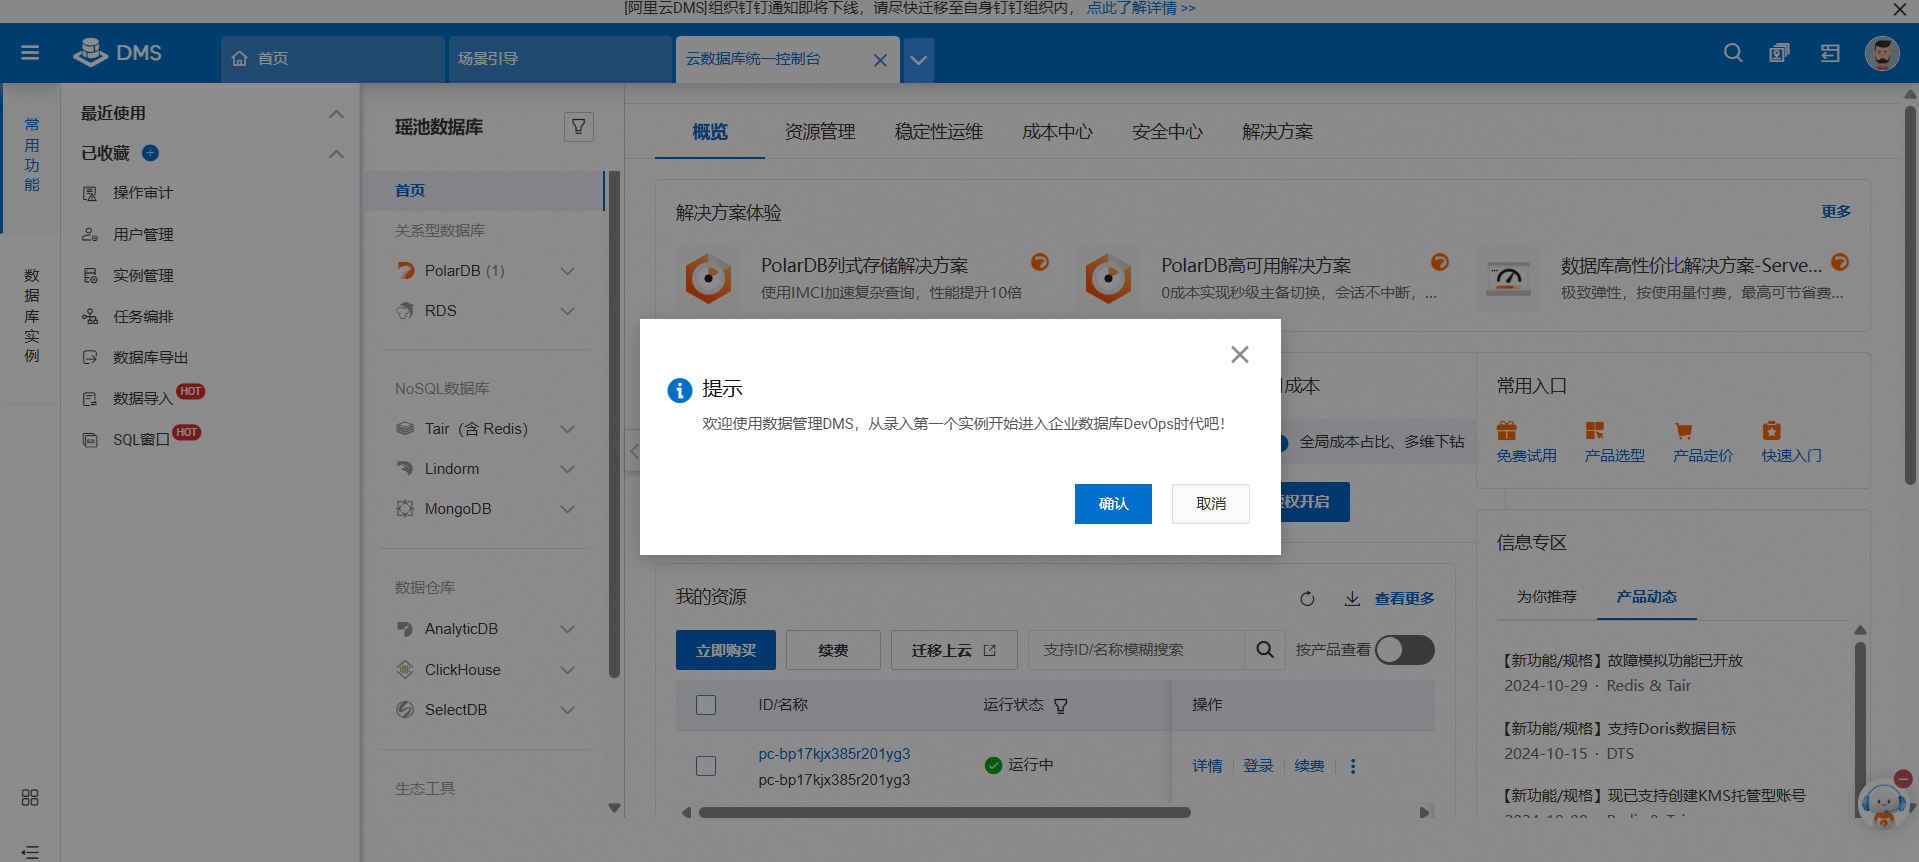
Task: Expand the ClickHouse node
Action: [x=568, y=670]
